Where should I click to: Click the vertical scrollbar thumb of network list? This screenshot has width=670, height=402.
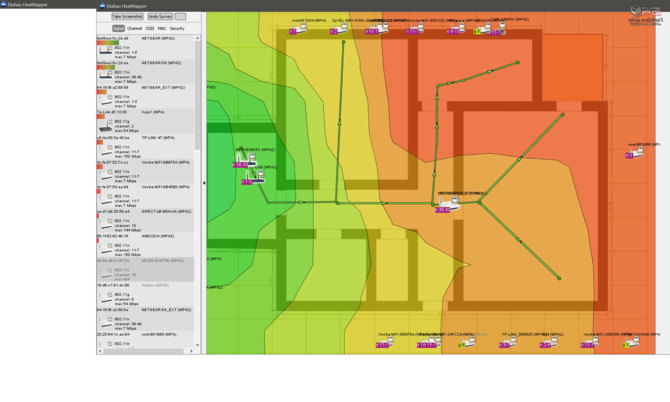pyautogui.click(x=197, y=95)
